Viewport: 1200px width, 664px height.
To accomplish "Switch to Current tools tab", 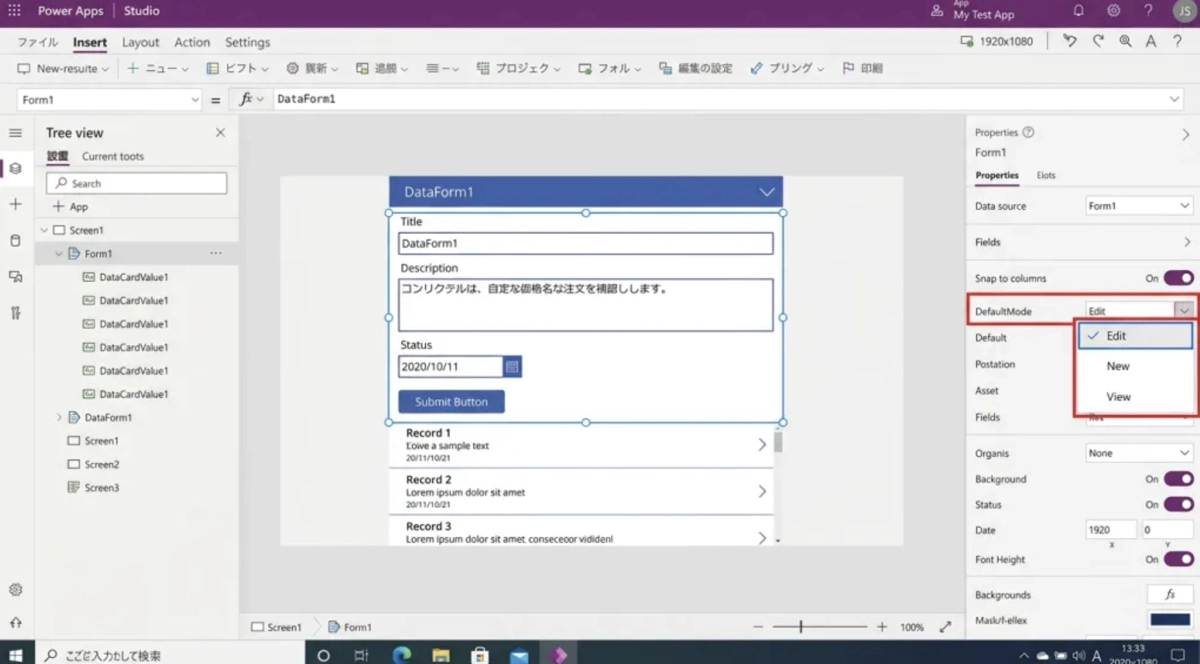I will point(112,156).
